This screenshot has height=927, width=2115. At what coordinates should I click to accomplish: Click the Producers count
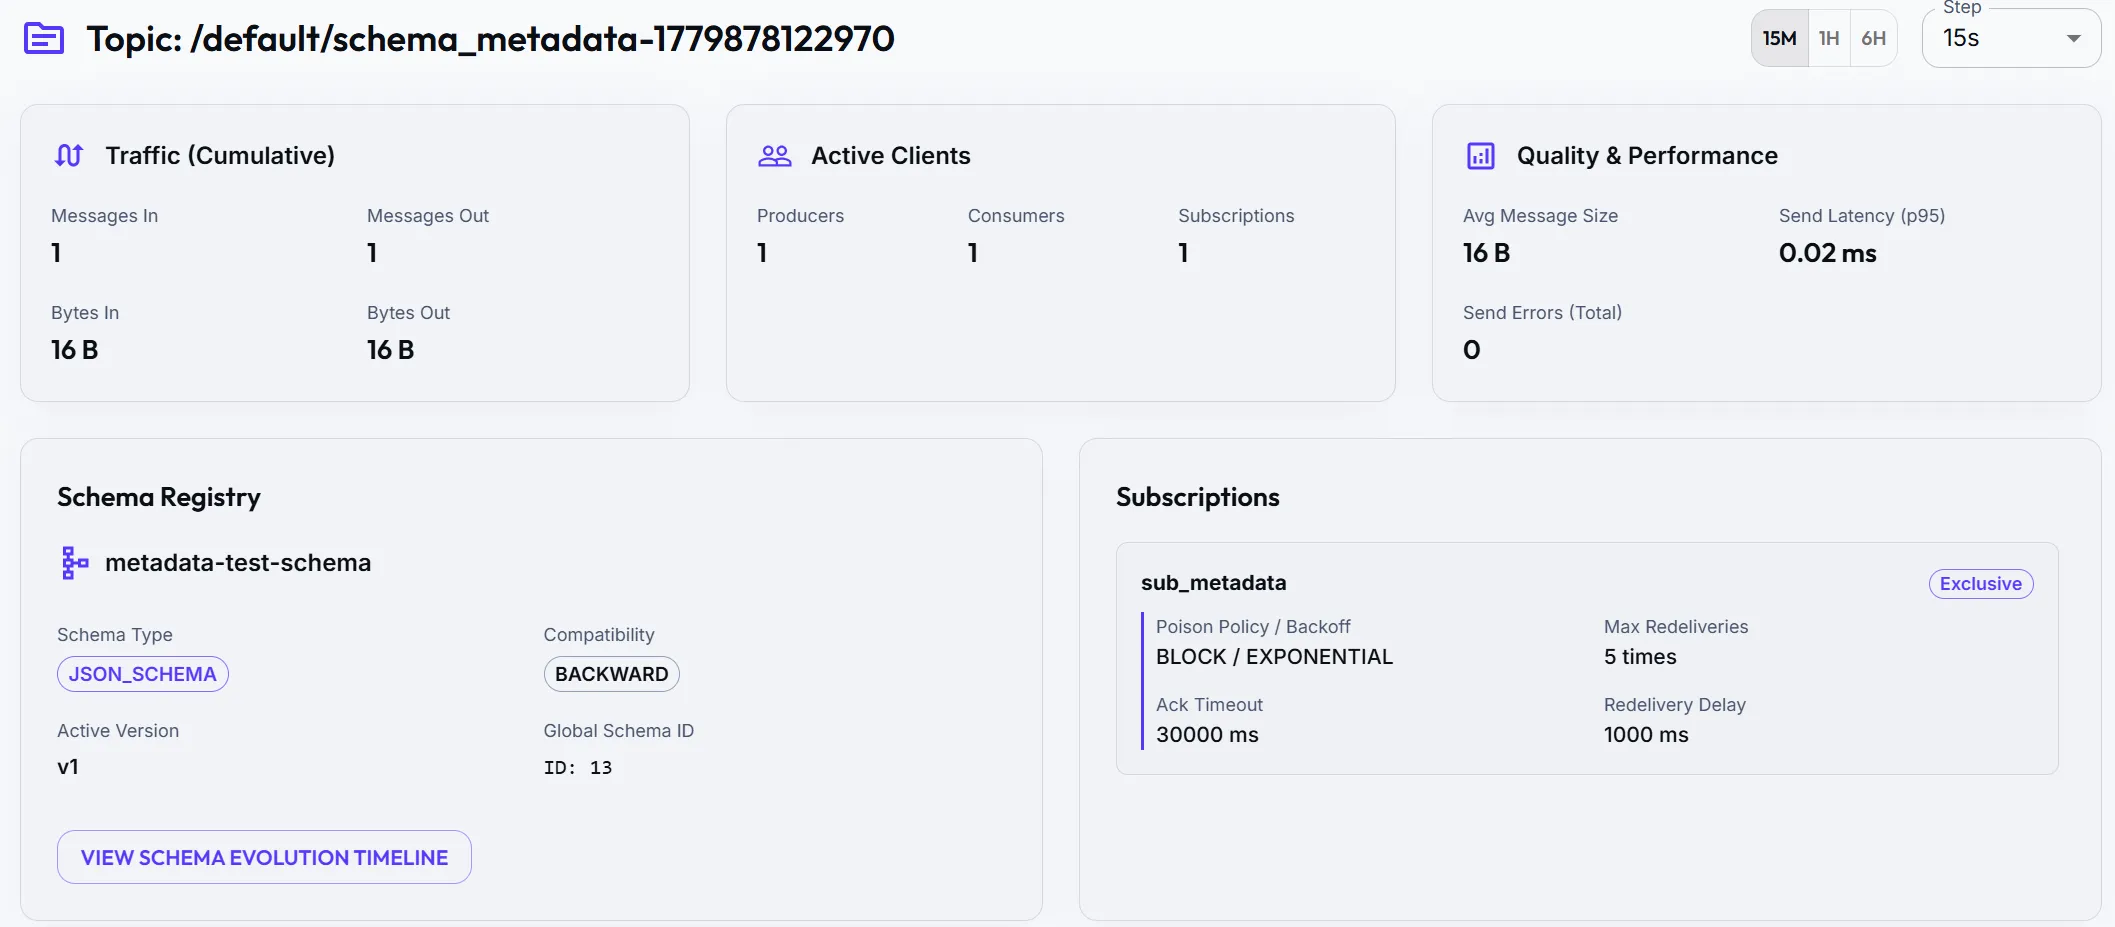(762, 253)
